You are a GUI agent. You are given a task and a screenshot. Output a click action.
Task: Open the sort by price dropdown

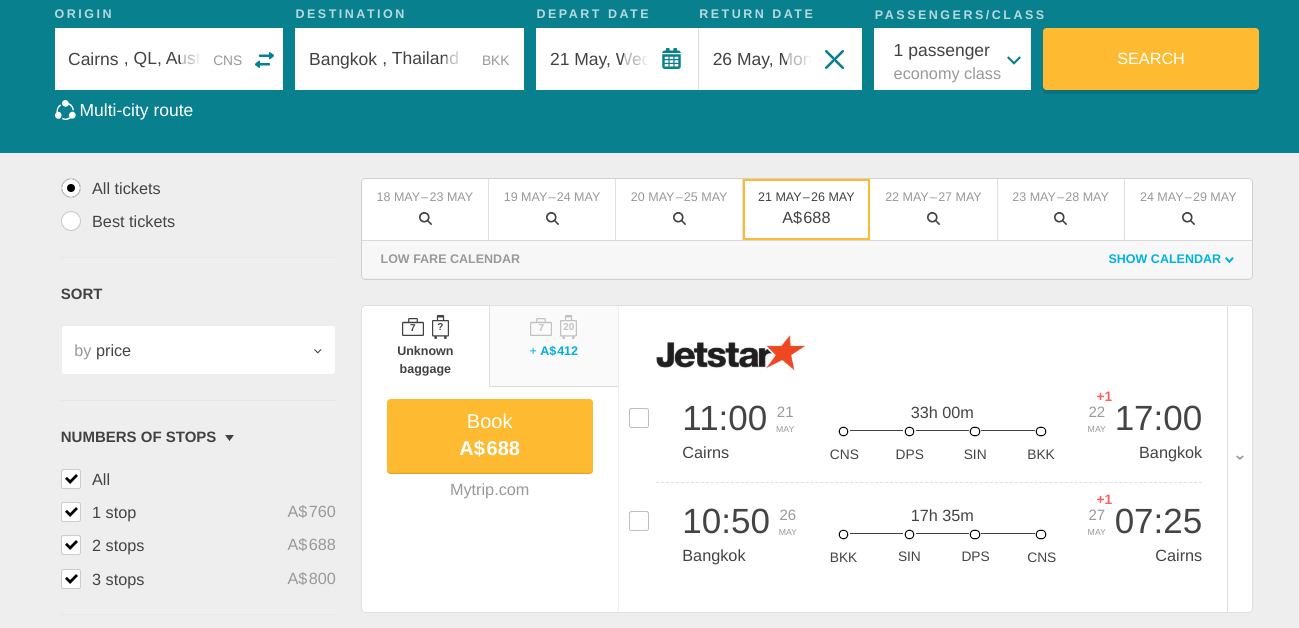pyautogui.click(x=198, y=350)
